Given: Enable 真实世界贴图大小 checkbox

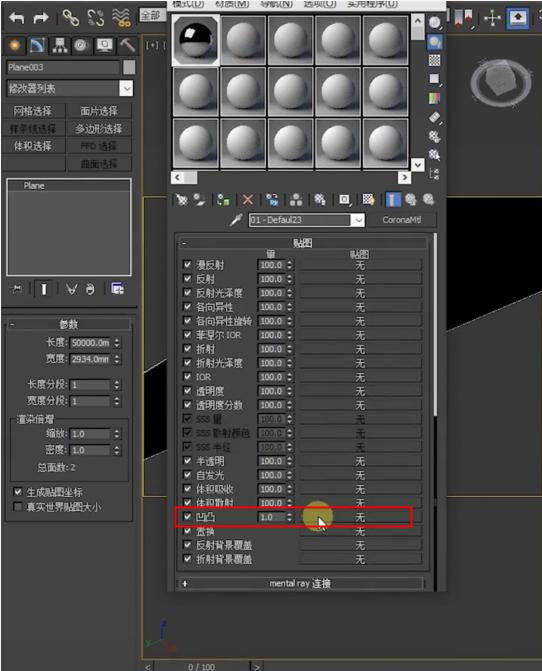Looking at the screenshot, I should point(18,507).
